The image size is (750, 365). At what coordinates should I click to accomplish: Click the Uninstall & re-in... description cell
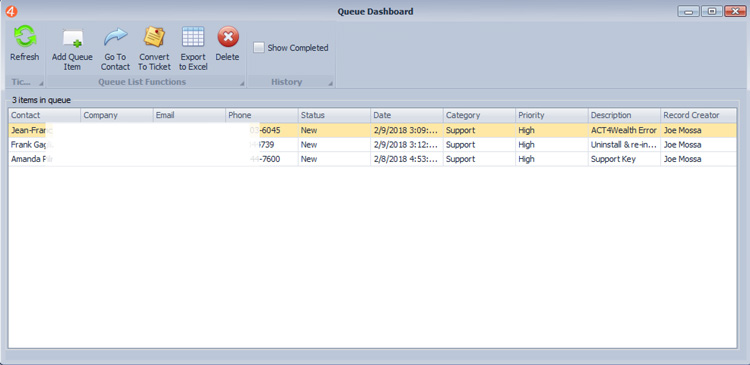pyautogui.click(x=624, y=144)
